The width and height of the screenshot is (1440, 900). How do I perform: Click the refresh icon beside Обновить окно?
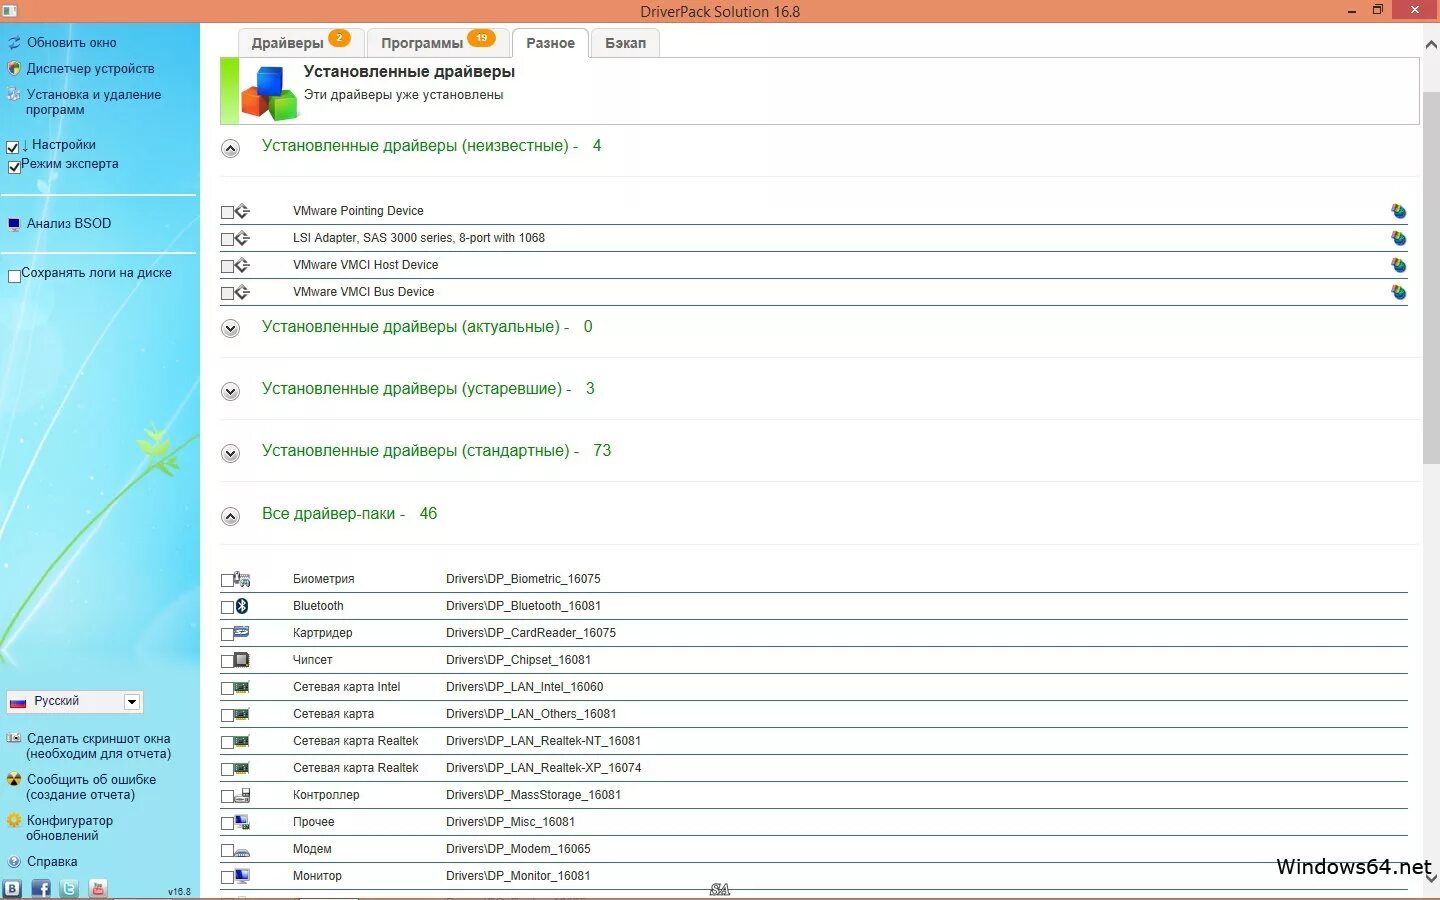(x=14, y=43)
